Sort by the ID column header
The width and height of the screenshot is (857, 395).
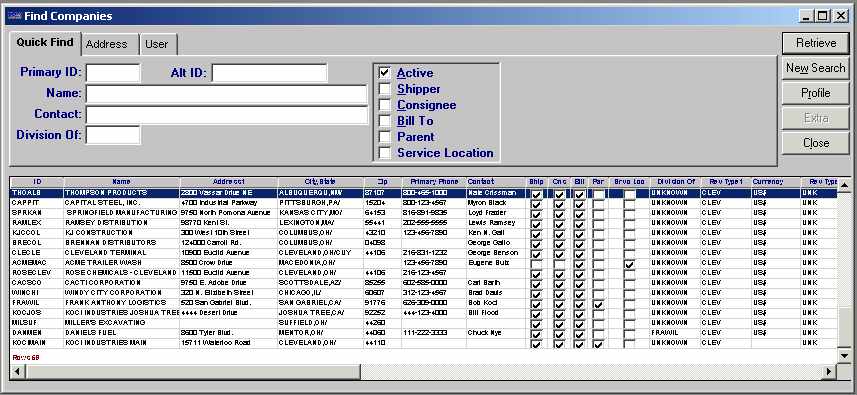coord(37,182)
